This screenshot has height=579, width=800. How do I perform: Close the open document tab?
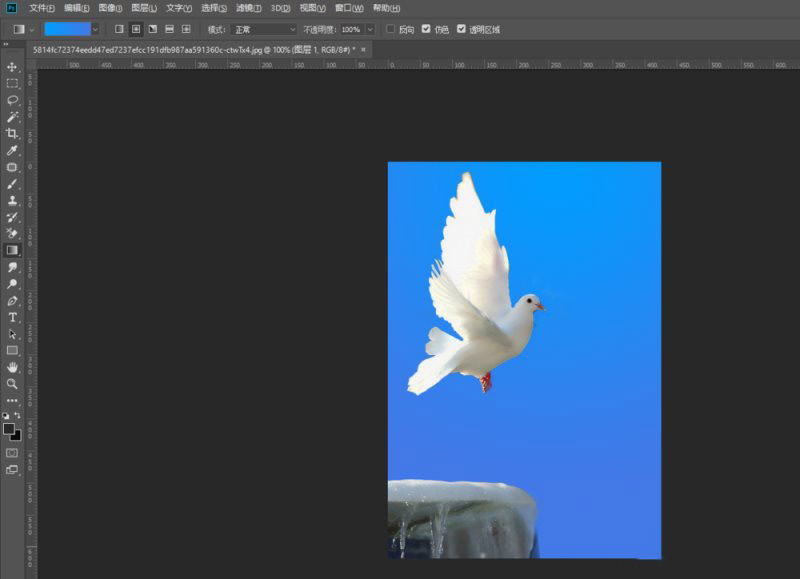pyautogui.click(x=363, y=48)
